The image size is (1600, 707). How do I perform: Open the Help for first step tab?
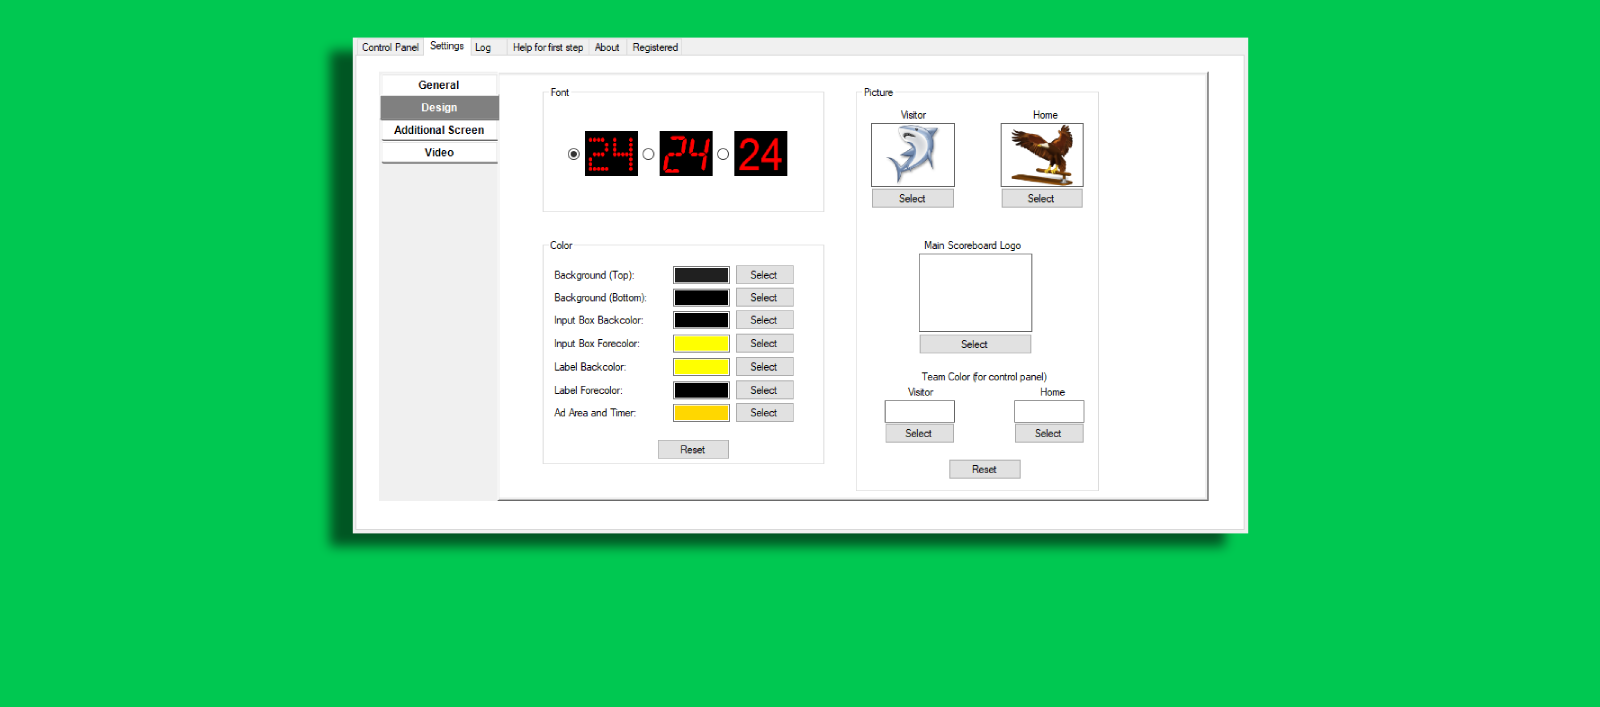[x=547, y=47]
